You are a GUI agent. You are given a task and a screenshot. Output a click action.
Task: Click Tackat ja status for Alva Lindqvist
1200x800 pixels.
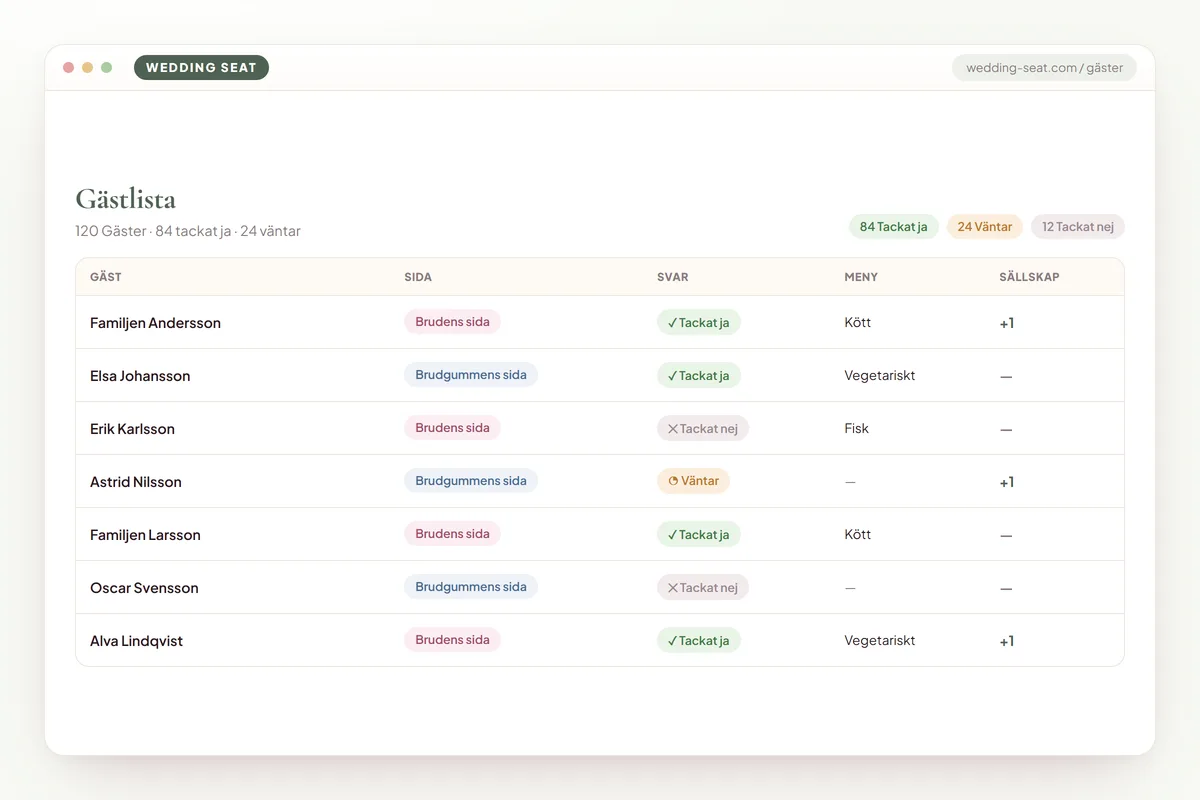point(699,641)
